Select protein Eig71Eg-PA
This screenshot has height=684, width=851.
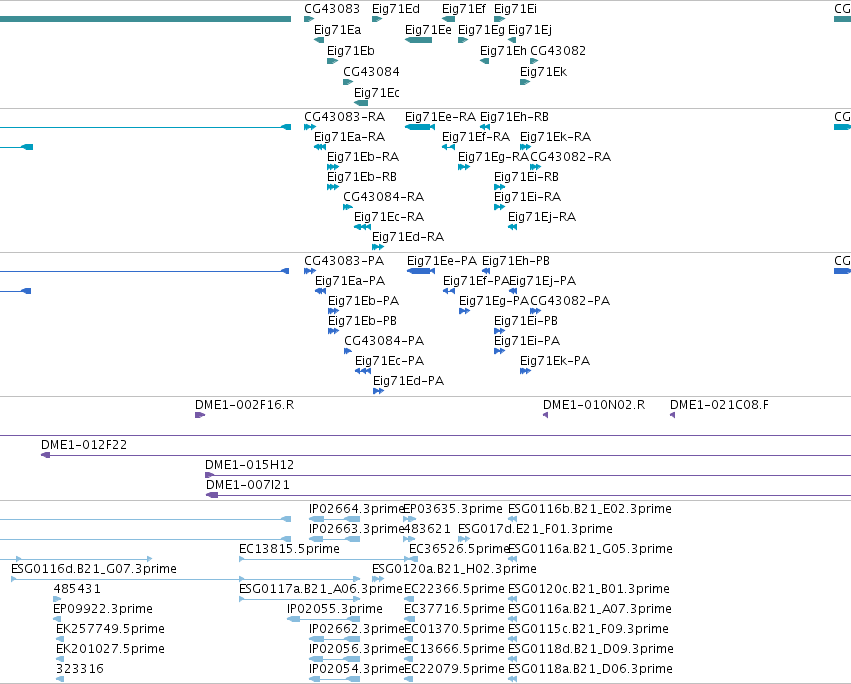coord(493,301)
